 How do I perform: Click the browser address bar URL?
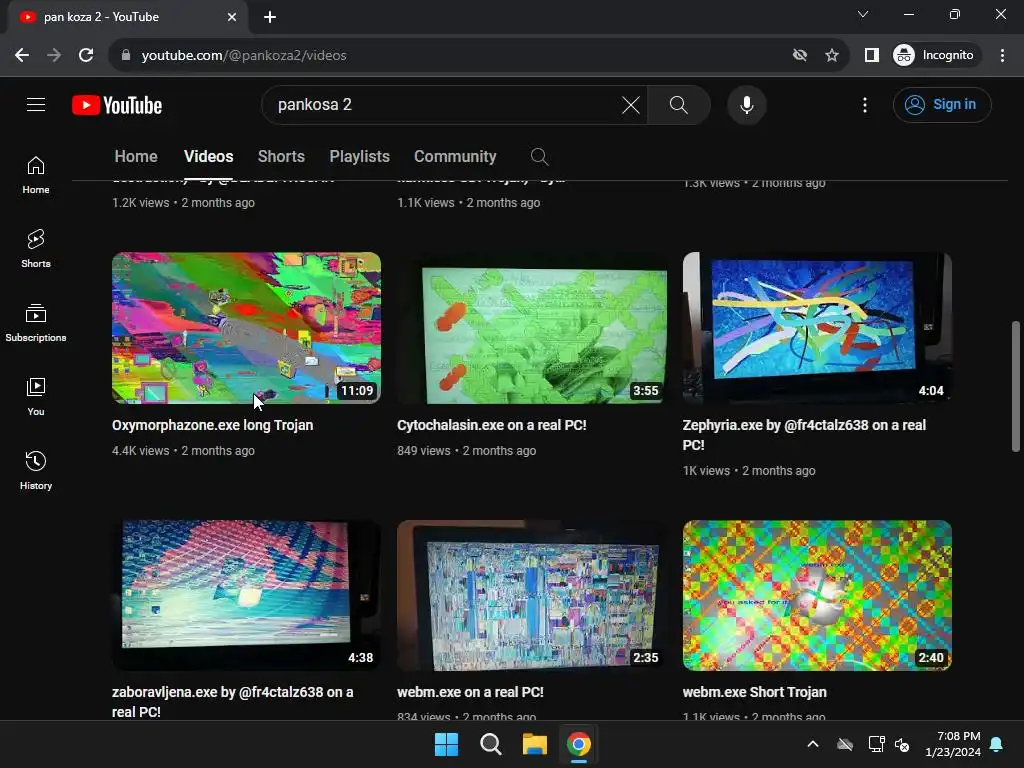click(244, 56)
